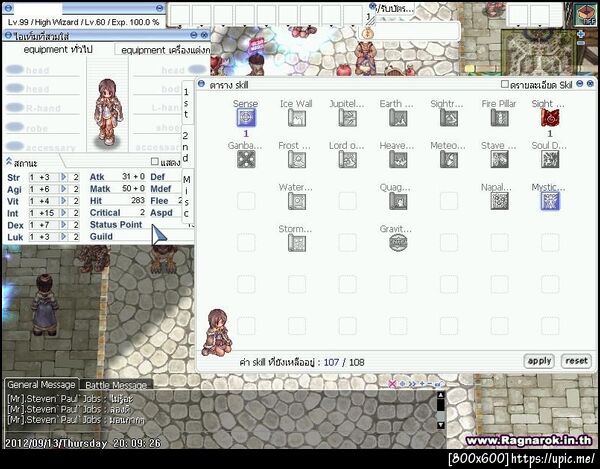Click the Earth Spike skill icon
600x469 pixels.
point(398,117)
